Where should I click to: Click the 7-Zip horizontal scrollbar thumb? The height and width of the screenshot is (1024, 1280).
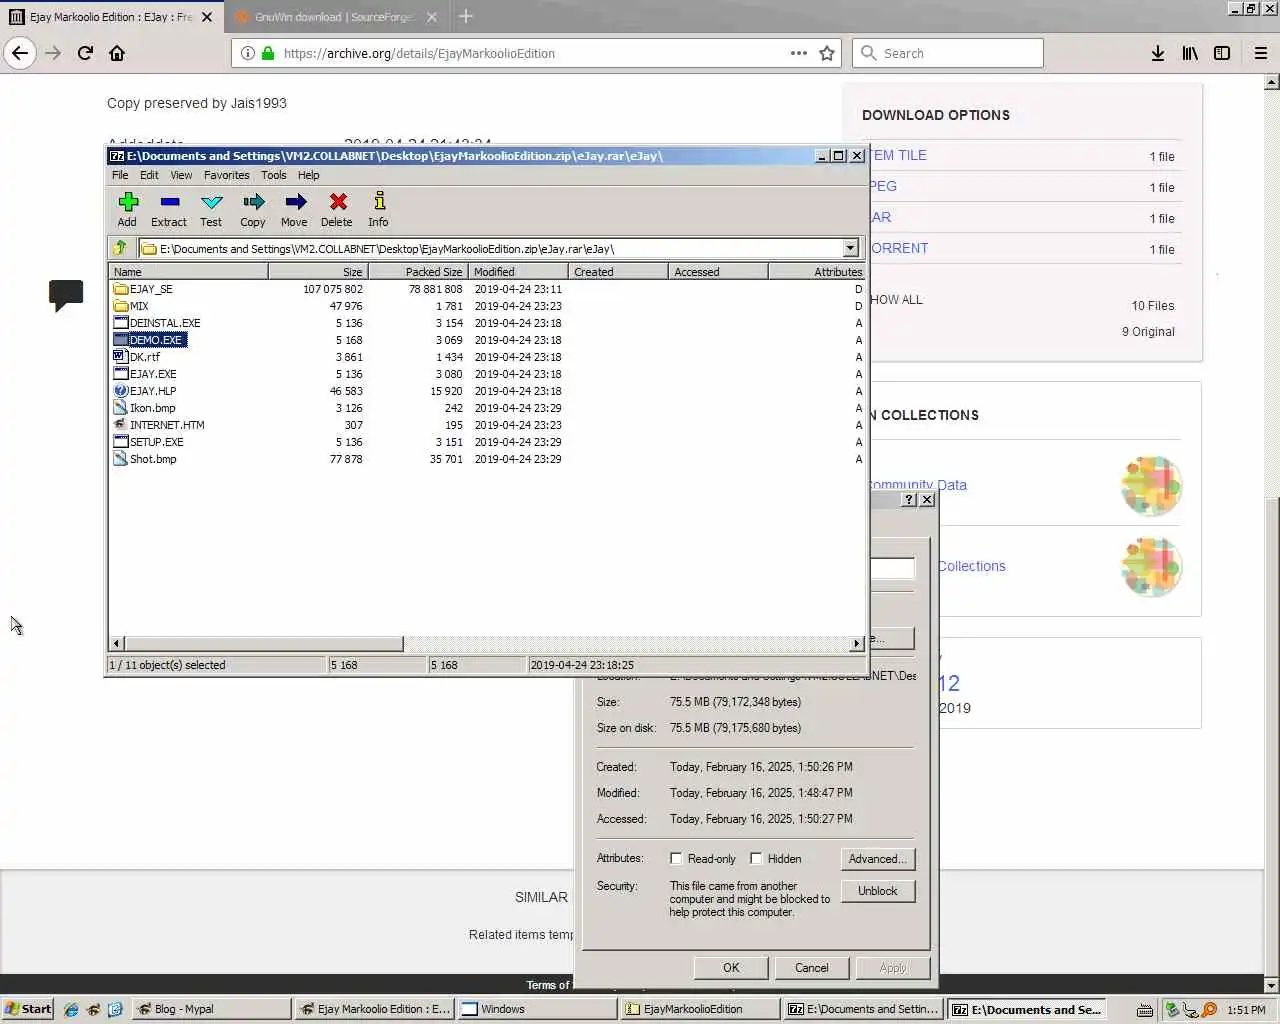(x=263, y=644)
